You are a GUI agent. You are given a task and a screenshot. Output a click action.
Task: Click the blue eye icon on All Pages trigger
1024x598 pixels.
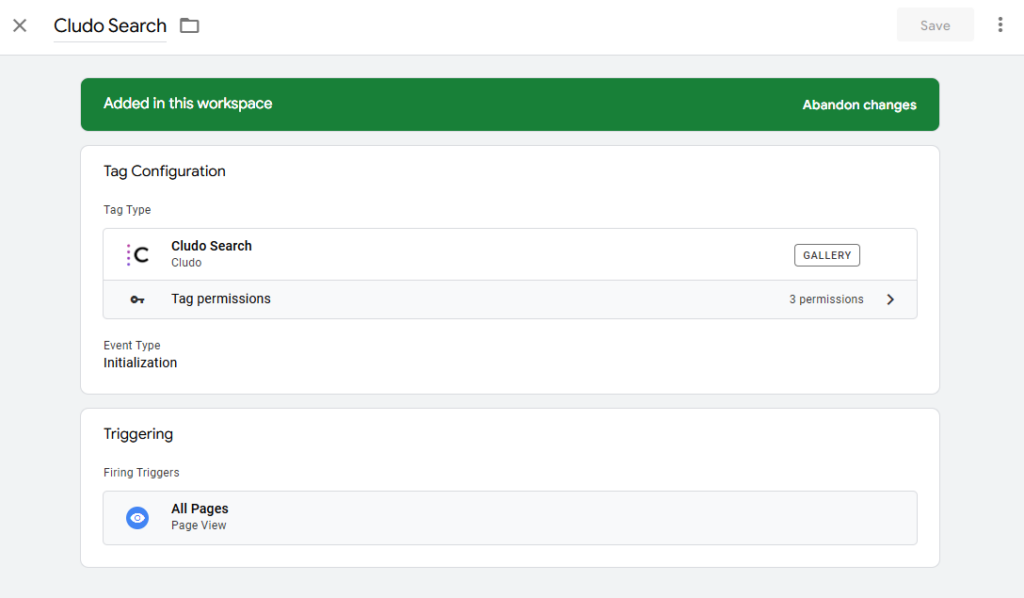point(137,517)
